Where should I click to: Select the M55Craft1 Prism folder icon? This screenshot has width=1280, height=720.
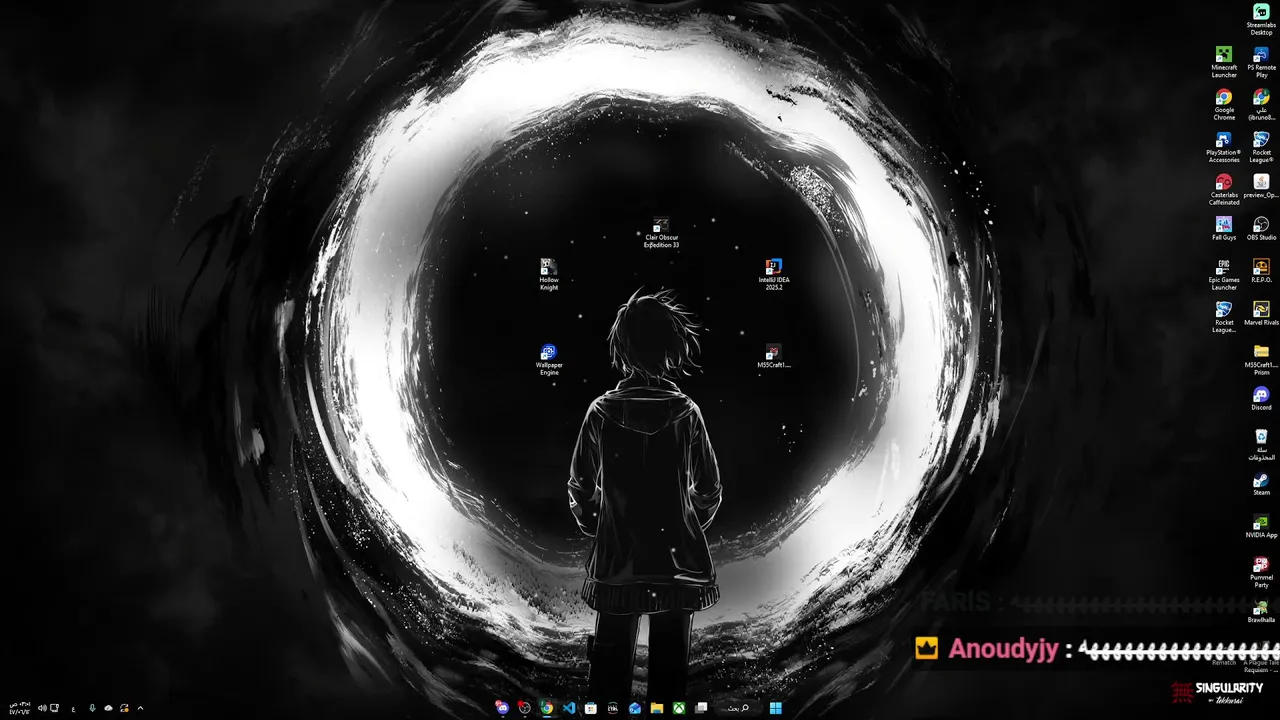coord(1261,360)
